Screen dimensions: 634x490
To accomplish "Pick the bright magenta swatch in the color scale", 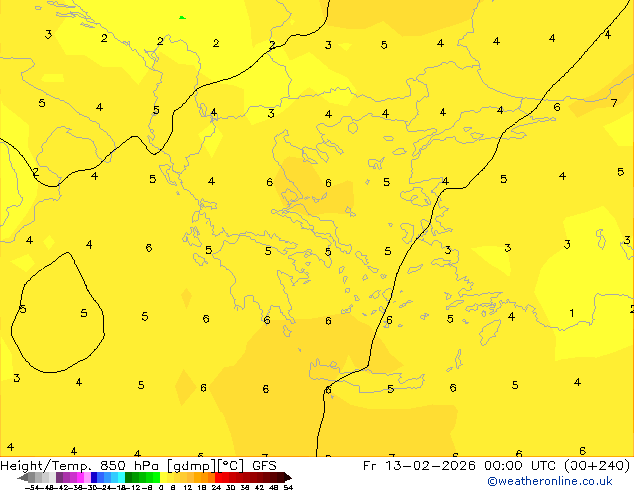I will (80, 477).
